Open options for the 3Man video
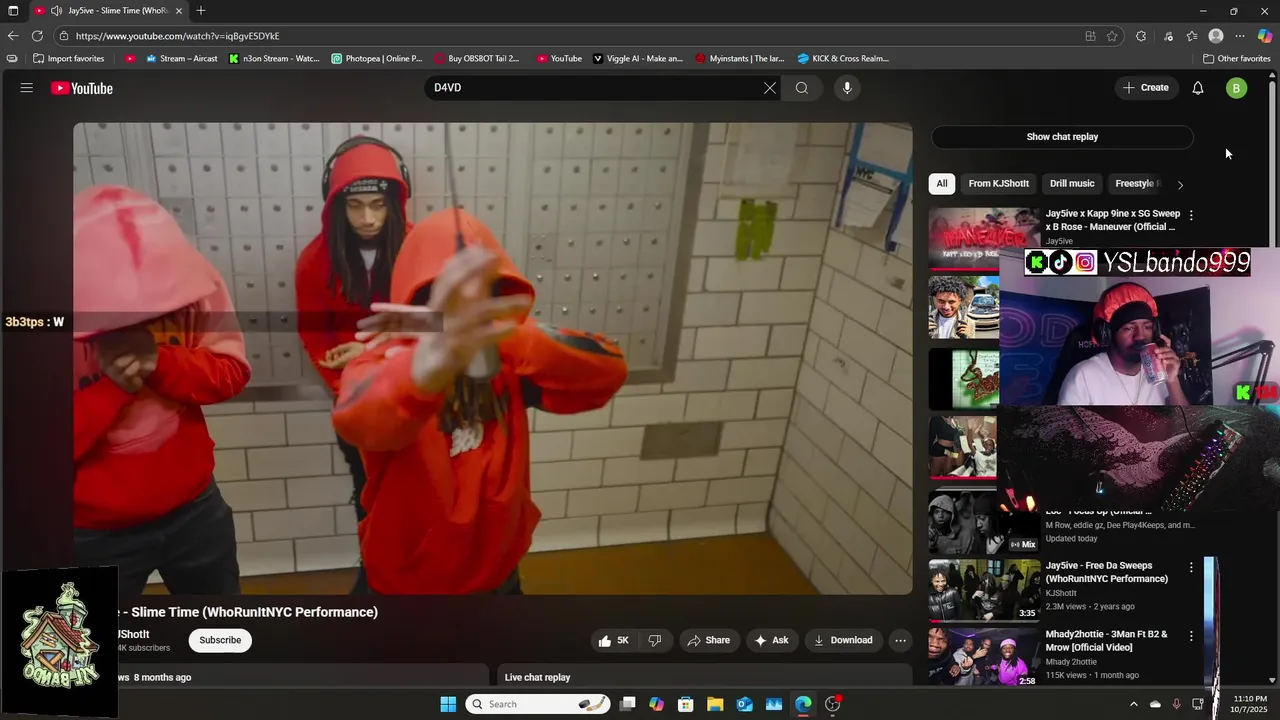1280x720 pixels. 1191,636
